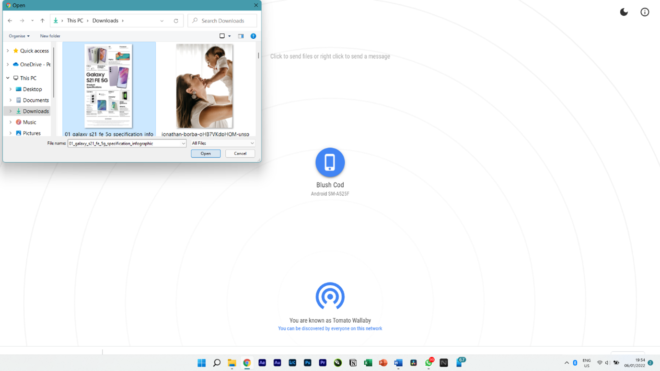Open Windows Start menu

[202, 363]
